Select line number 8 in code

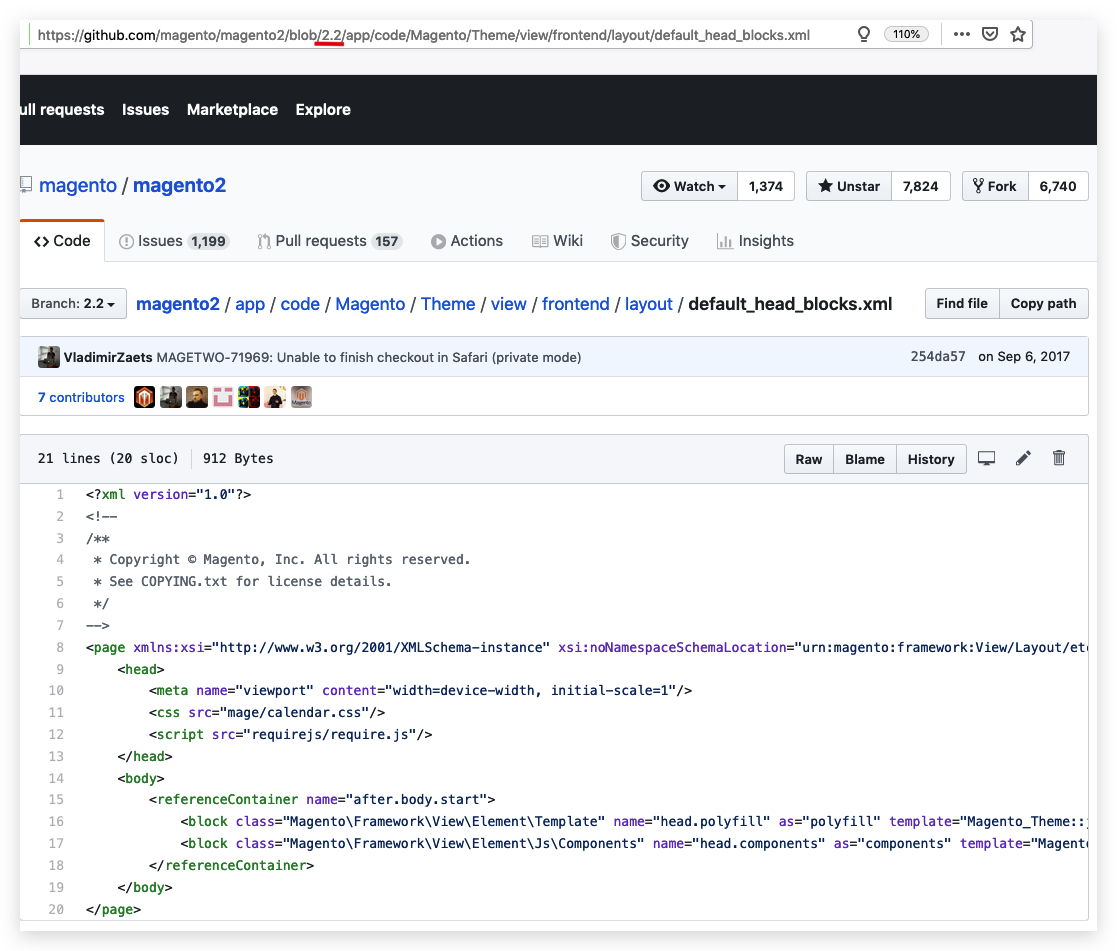coord(60,648)
